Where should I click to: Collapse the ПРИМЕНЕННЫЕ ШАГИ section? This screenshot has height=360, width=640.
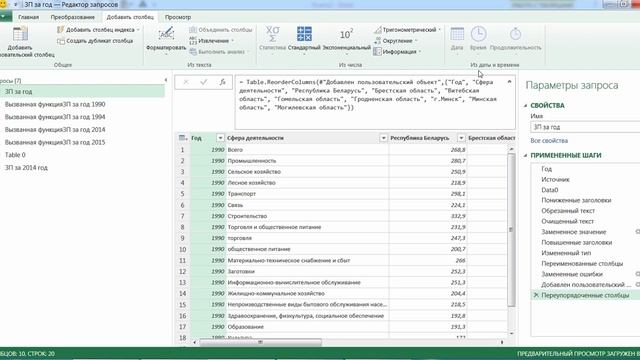click(526, 156)
